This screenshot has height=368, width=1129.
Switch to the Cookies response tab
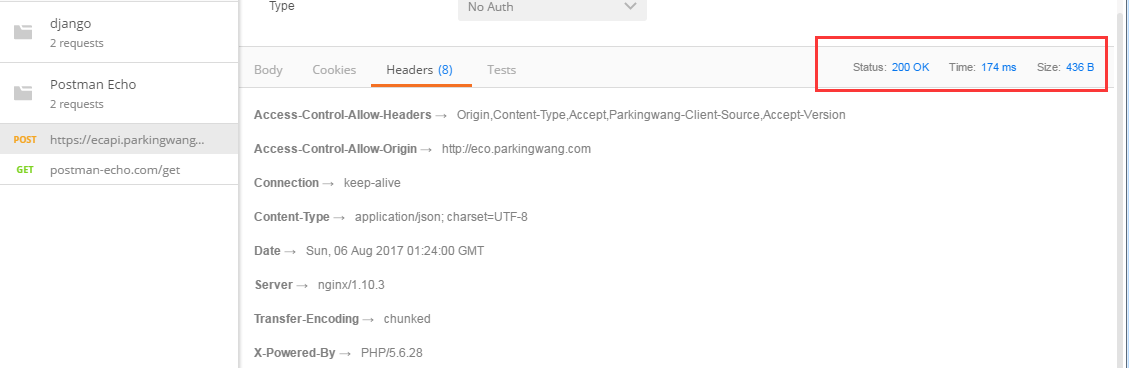[334, 70]
